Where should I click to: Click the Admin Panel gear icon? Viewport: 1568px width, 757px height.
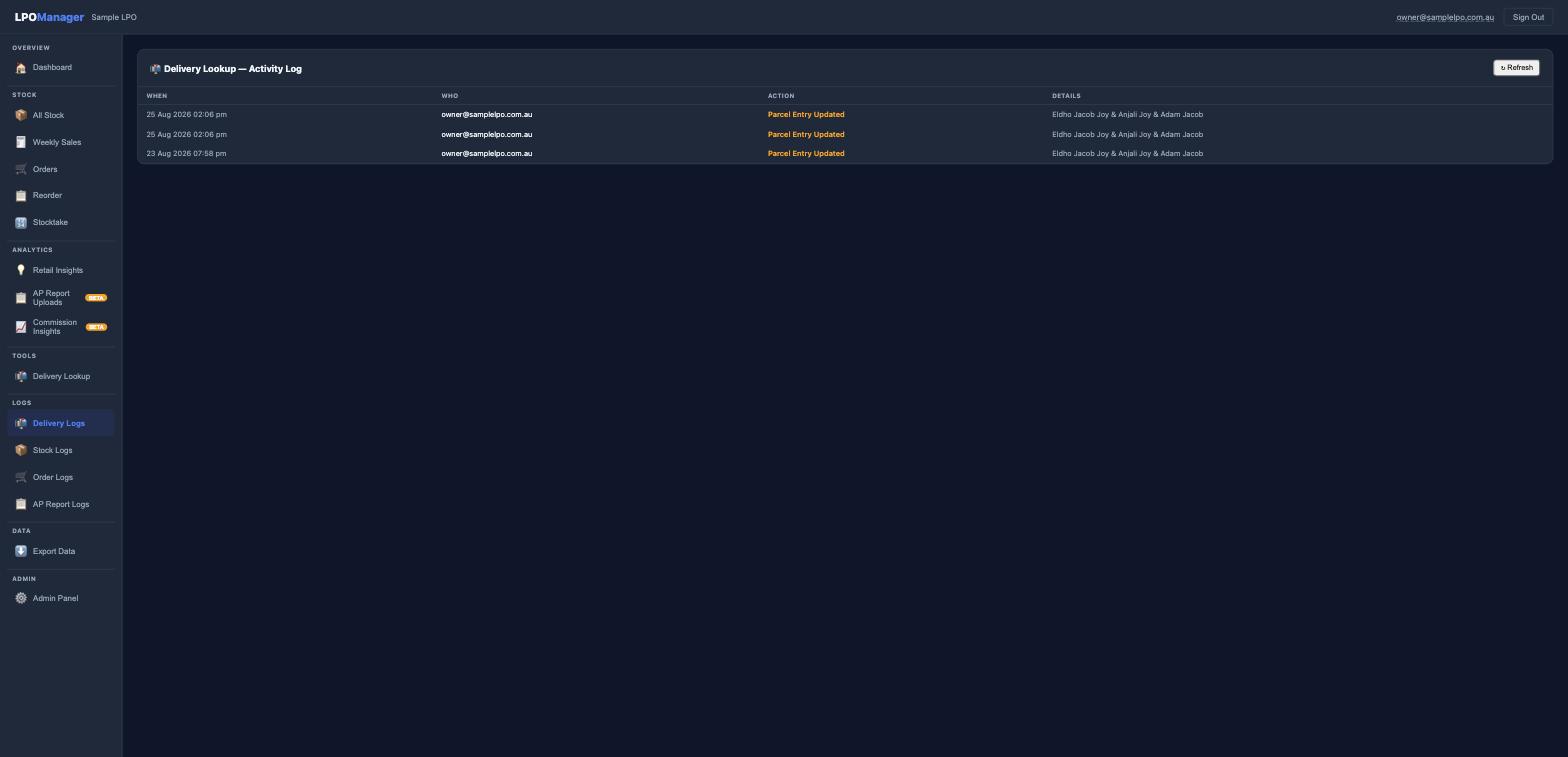coord(21,598)
